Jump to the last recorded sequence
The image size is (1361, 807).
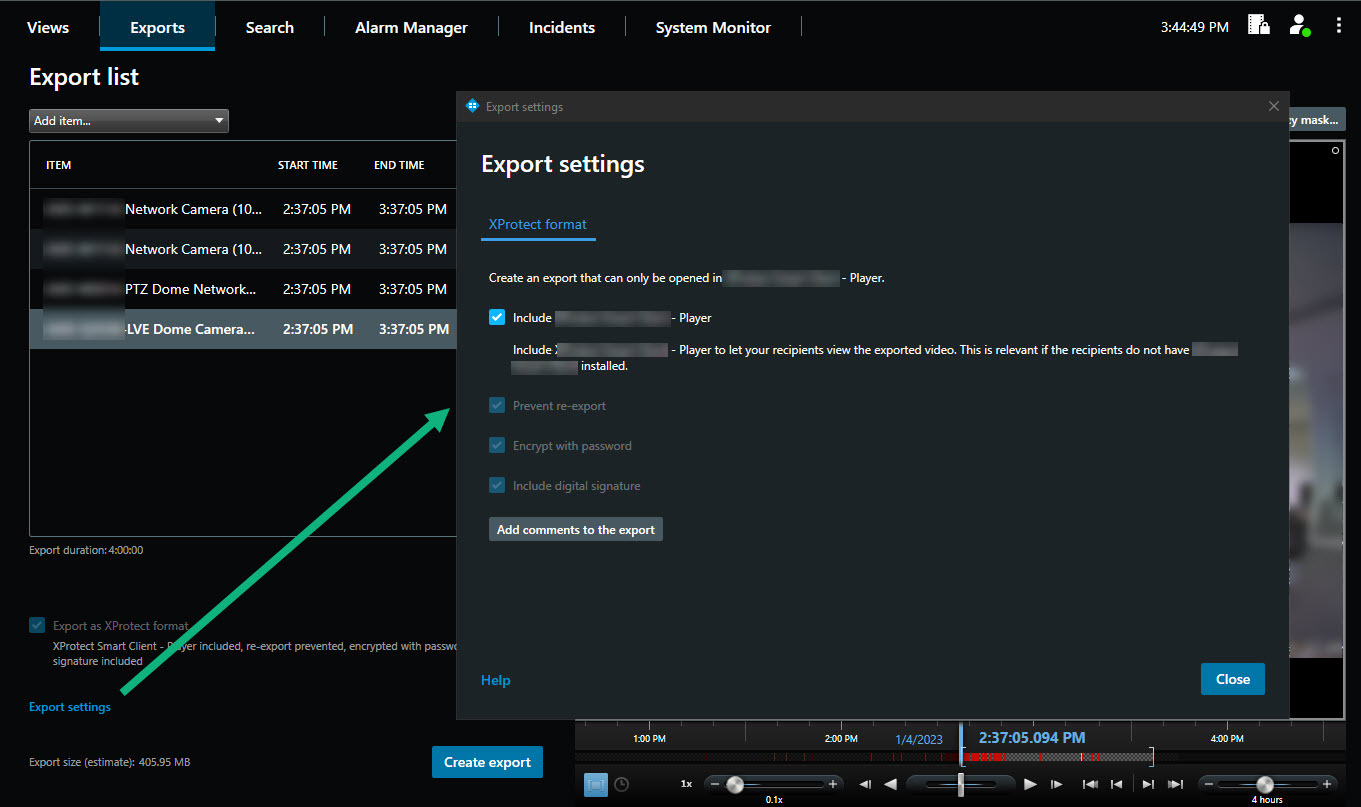pyautogui.click(x=1176, y=784)
